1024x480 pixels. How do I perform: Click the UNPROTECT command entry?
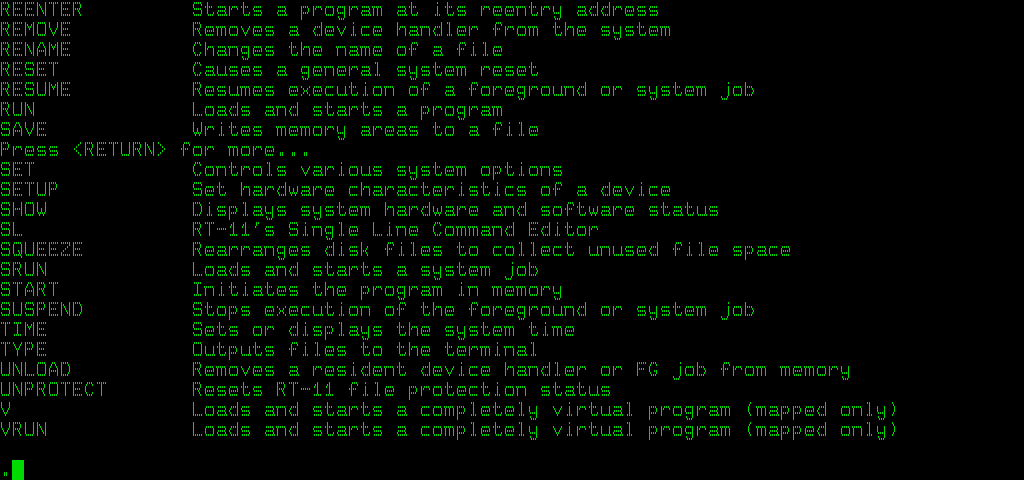point(53,390)
